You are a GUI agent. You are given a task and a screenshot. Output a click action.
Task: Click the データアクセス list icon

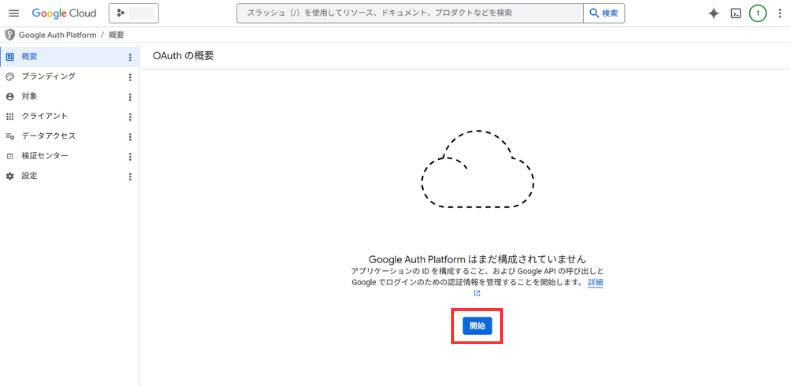(10, 136)
